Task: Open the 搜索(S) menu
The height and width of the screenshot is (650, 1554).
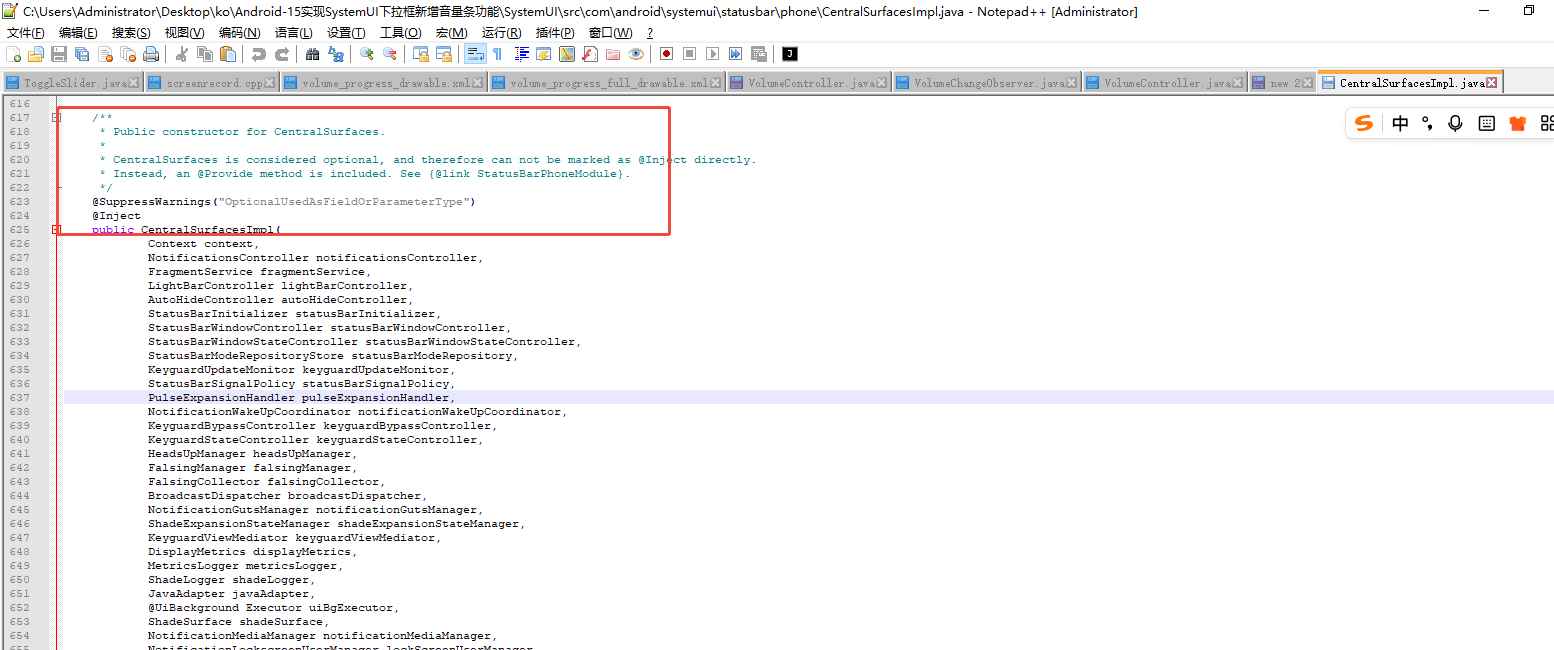Action: (x=132, y=33)
